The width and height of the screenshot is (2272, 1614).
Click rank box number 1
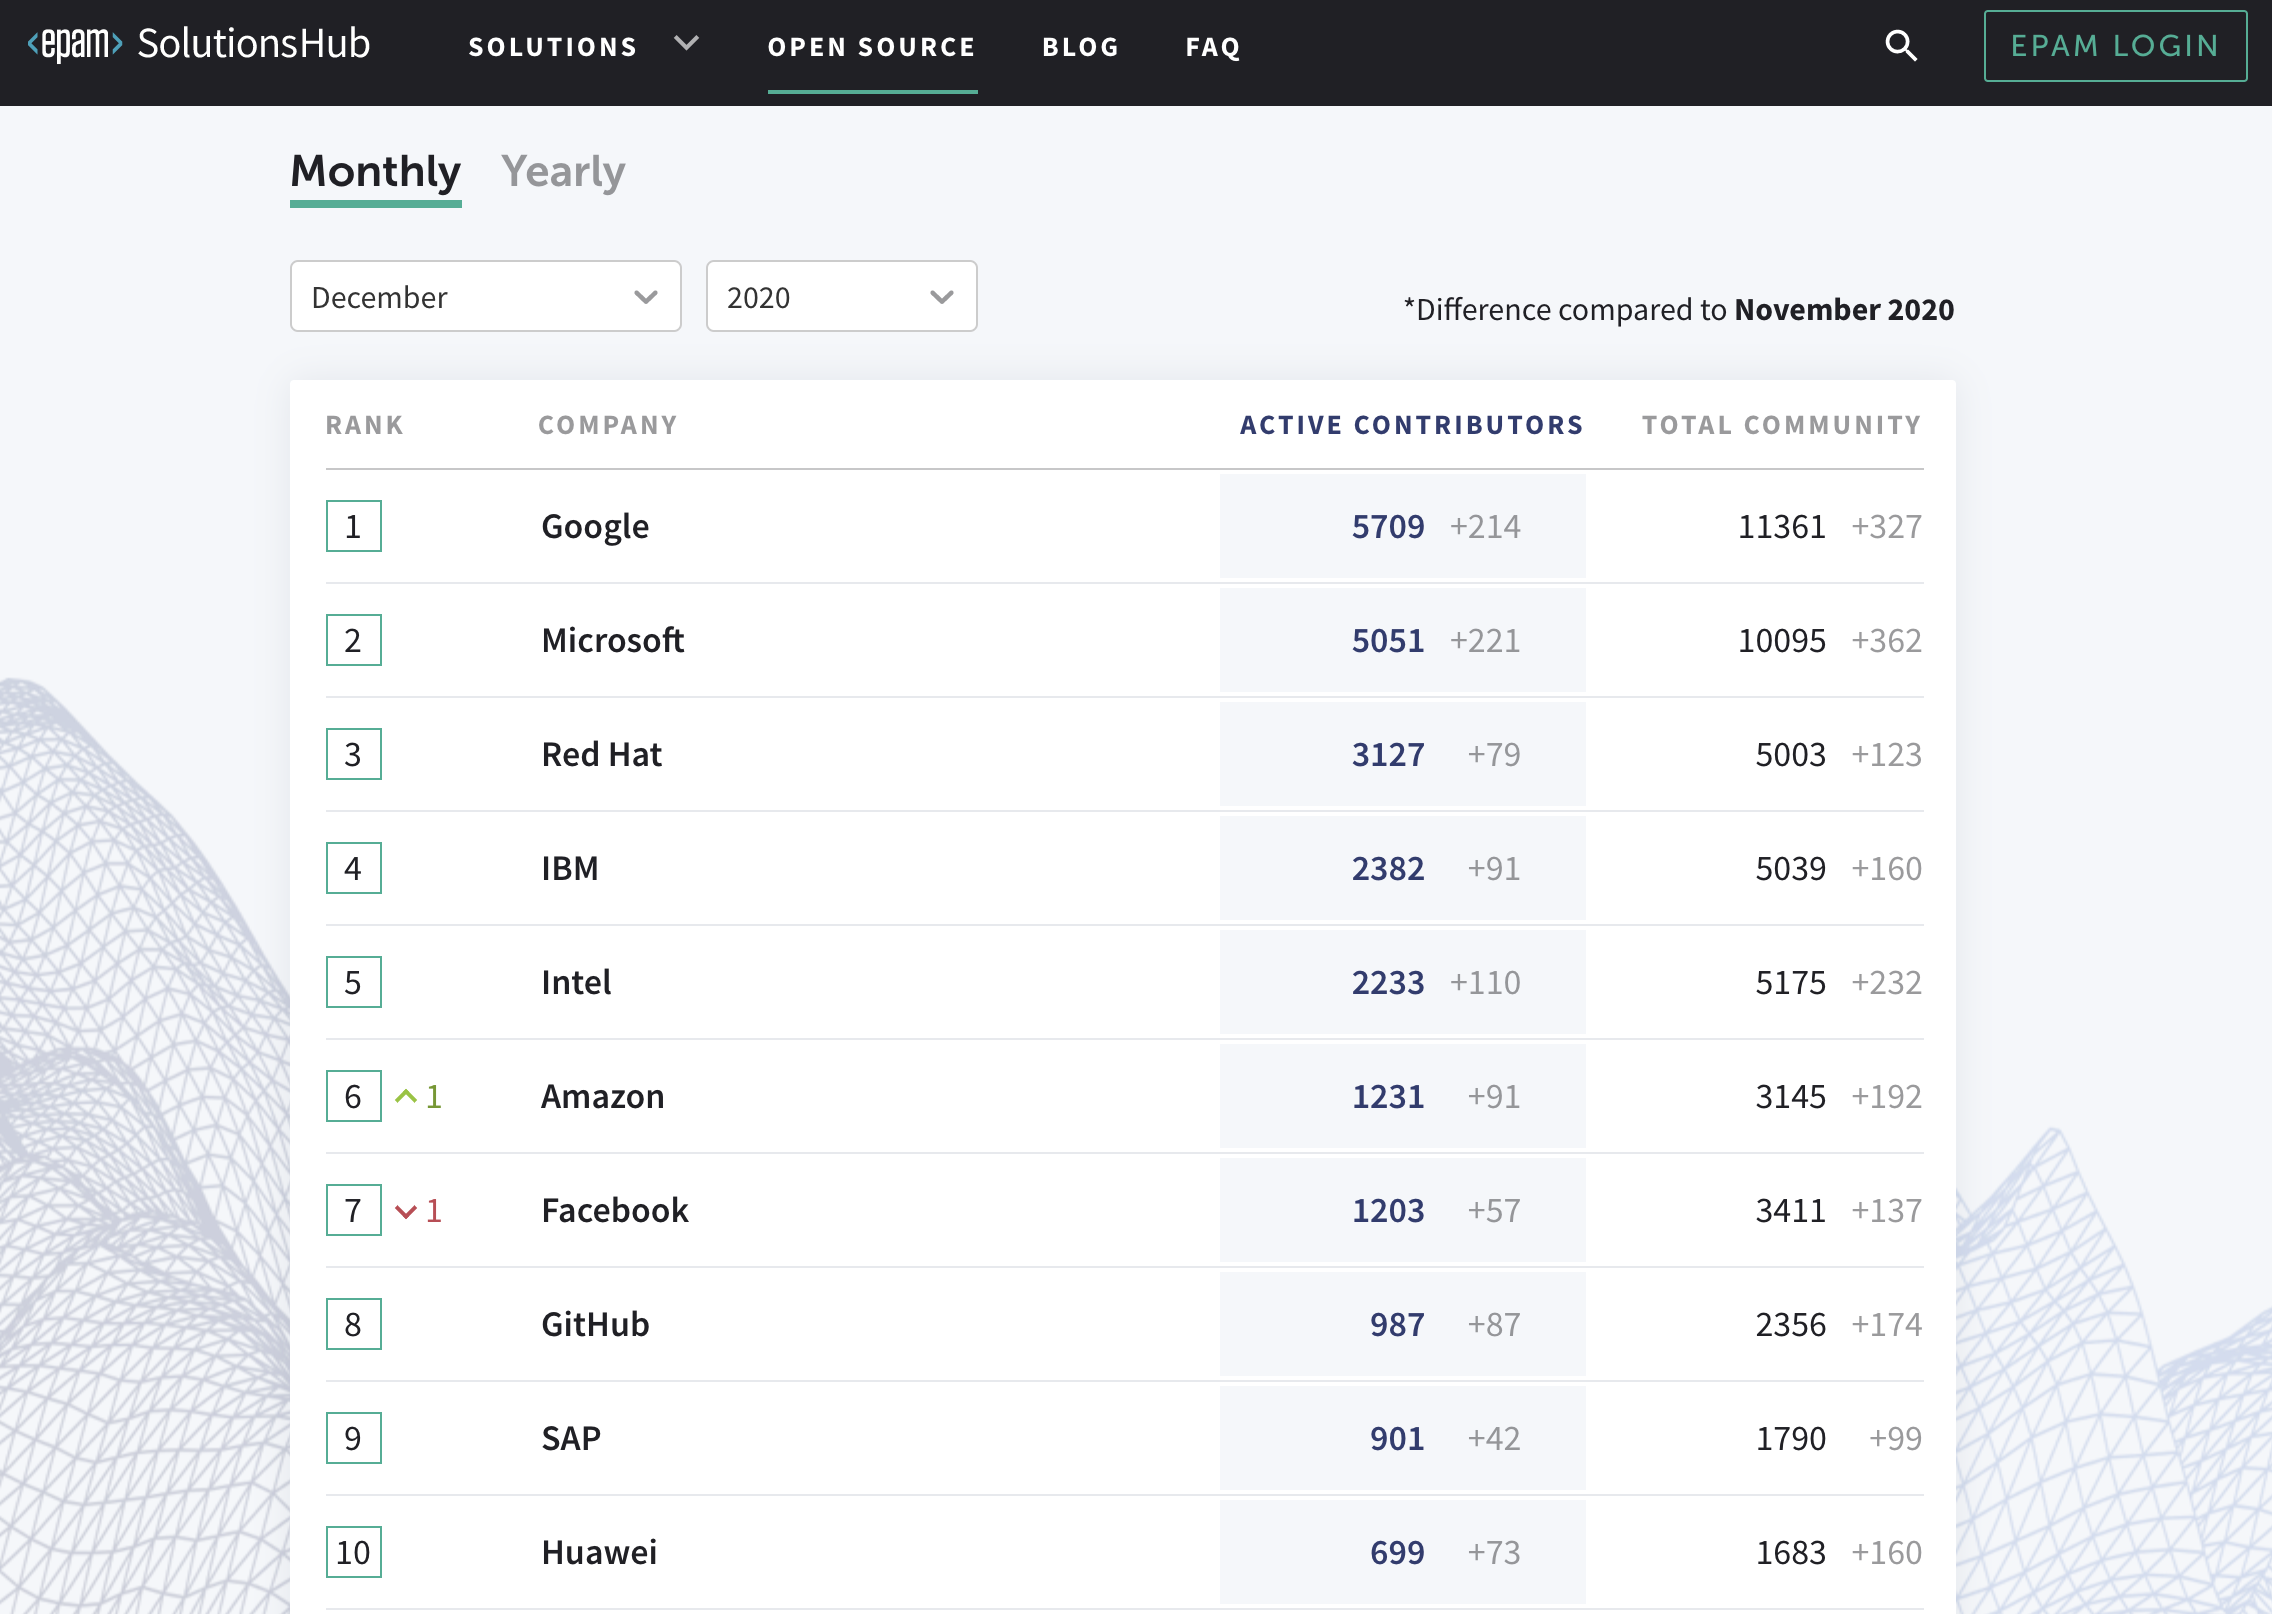coord(353,526)
